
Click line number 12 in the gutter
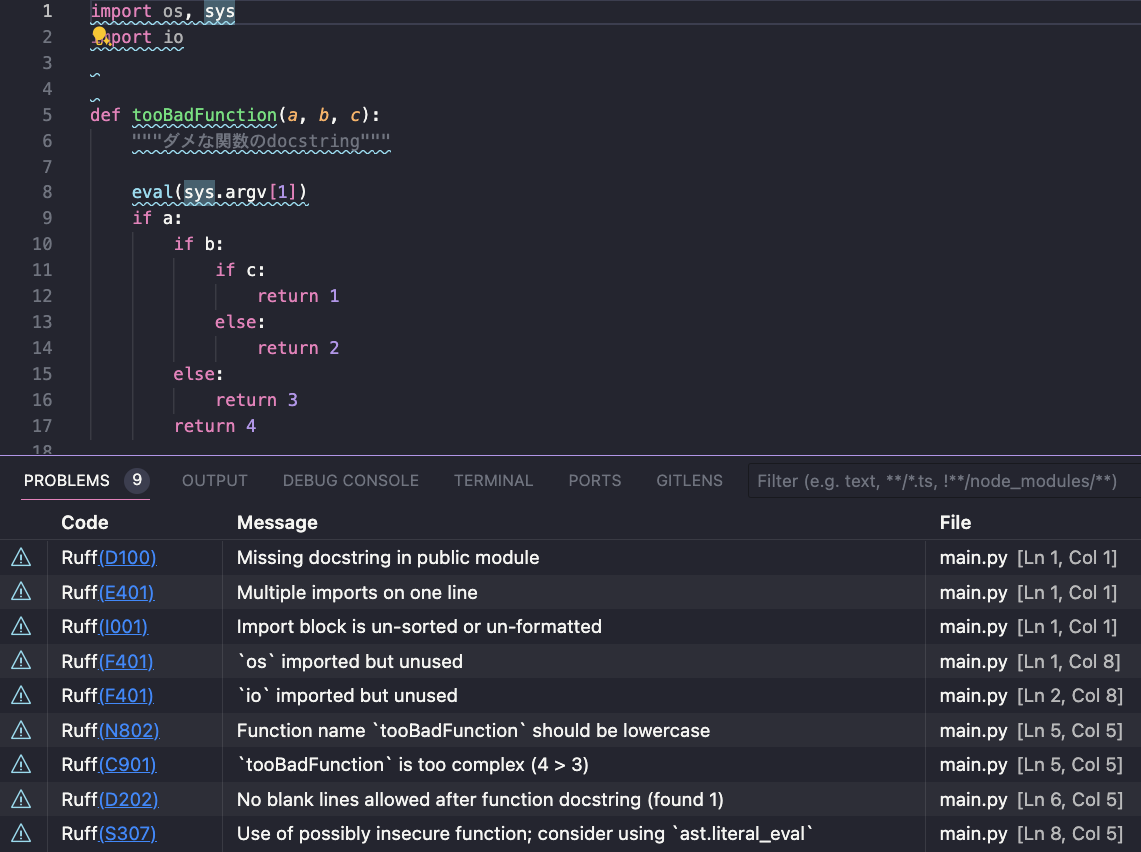click(42, 296)
